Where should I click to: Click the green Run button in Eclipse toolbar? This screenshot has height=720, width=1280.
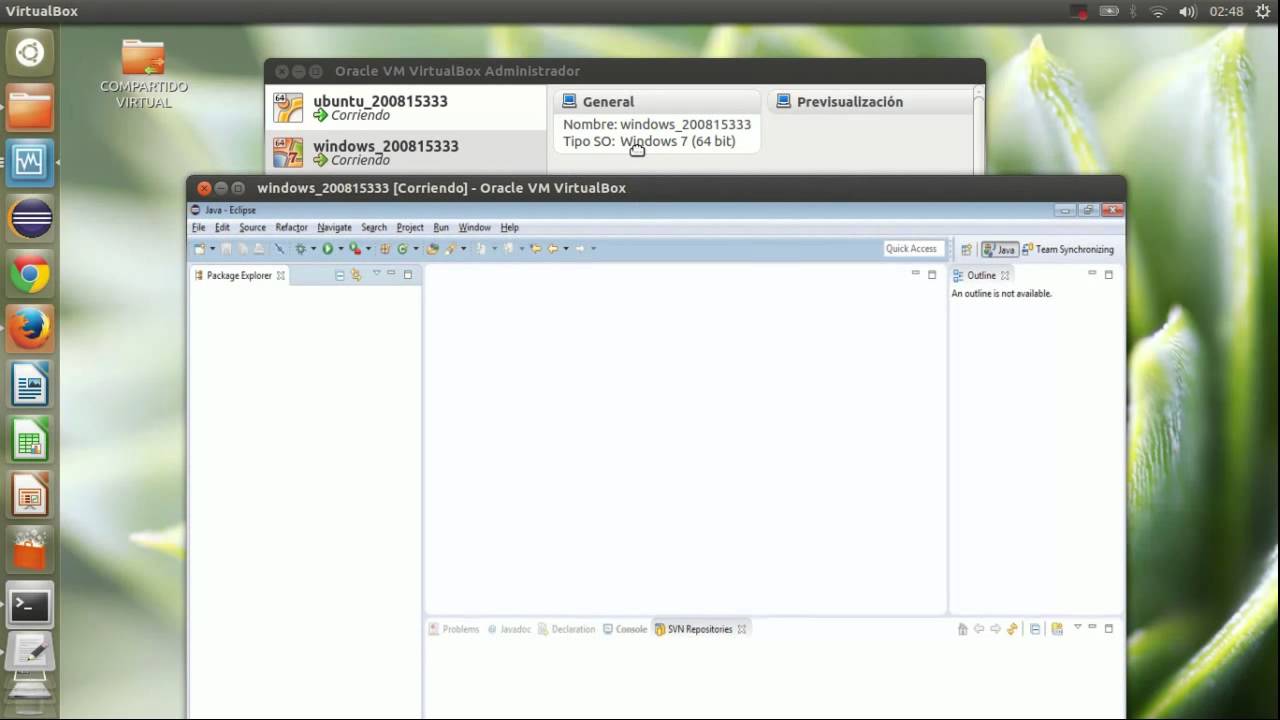point(327,249)
